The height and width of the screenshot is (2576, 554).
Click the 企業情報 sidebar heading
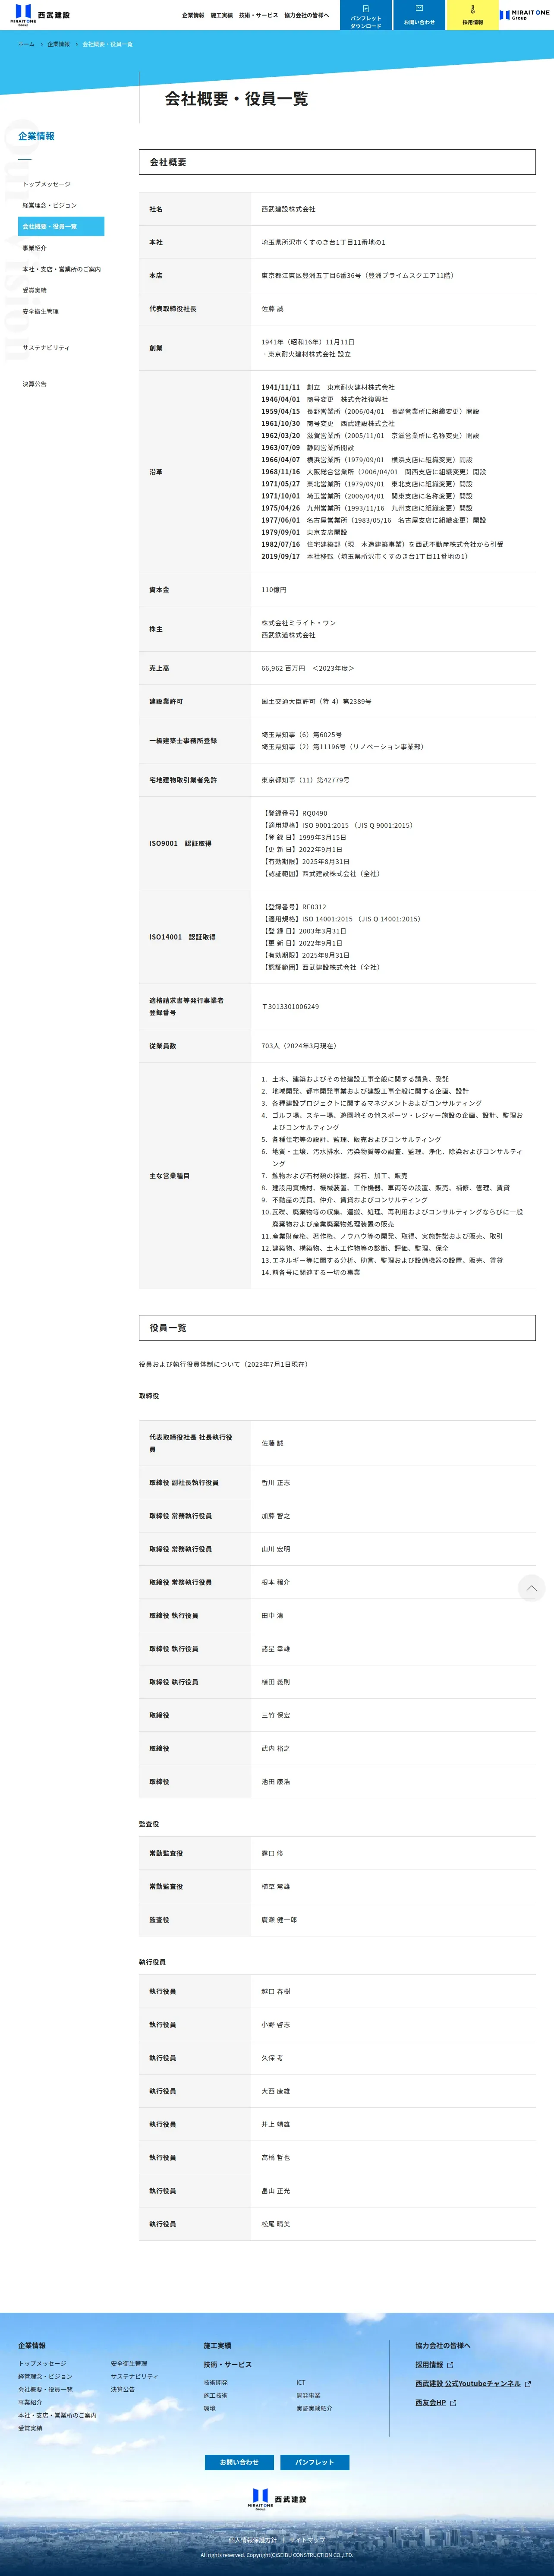click(36, 136)
